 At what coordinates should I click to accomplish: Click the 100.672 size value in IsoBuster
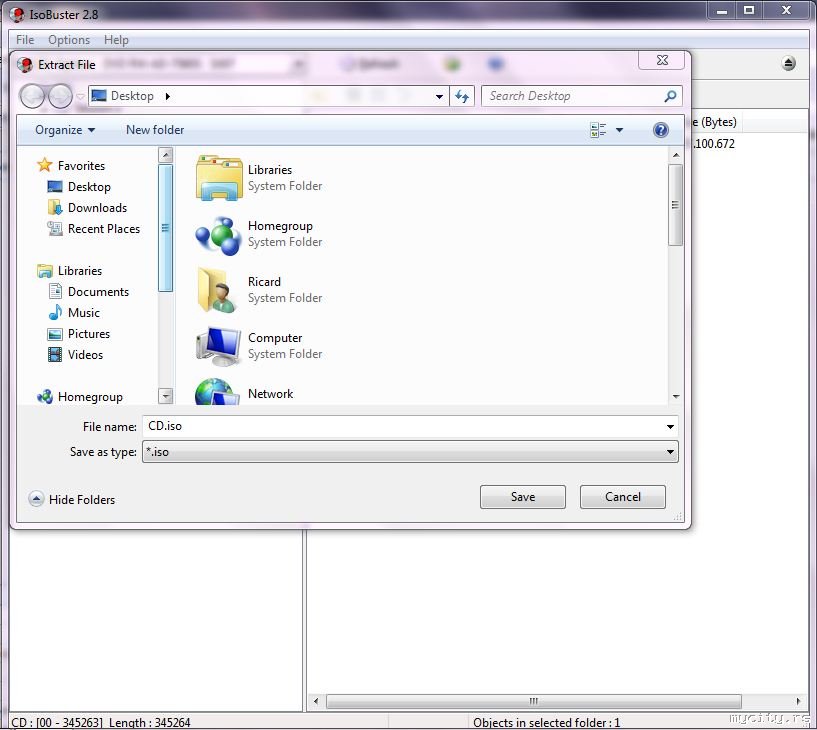(x=714, y=144)
